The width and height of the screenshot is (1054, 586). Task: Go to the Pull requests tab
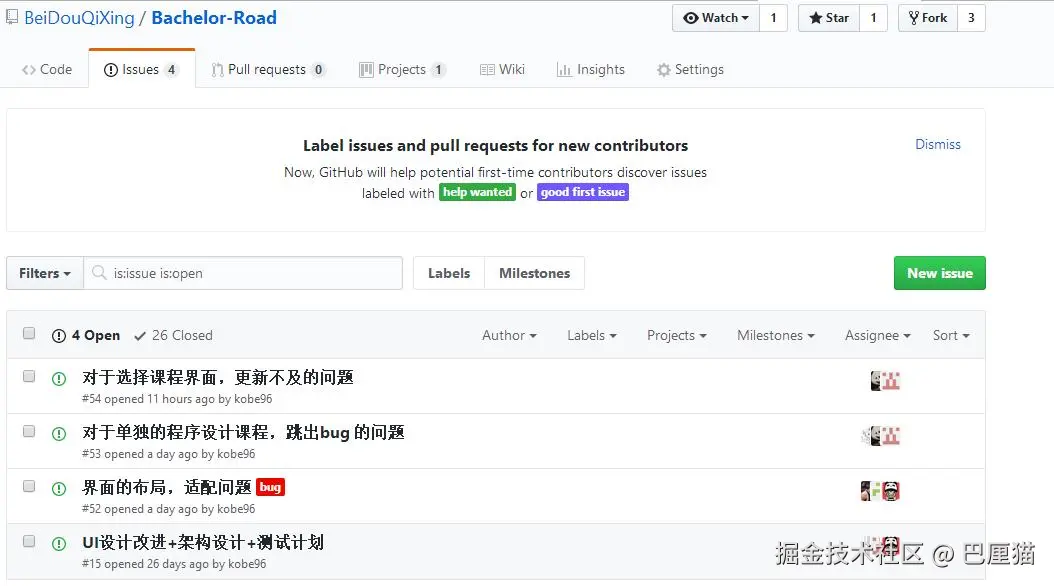click(x=268, y=69)
